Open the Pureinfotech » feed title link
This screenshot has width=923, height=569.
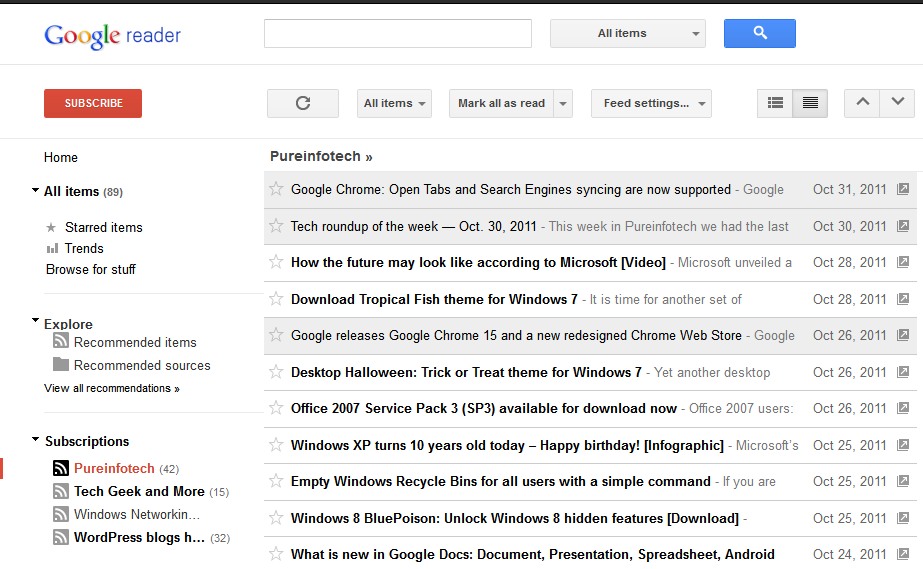[x=321, y=157]
